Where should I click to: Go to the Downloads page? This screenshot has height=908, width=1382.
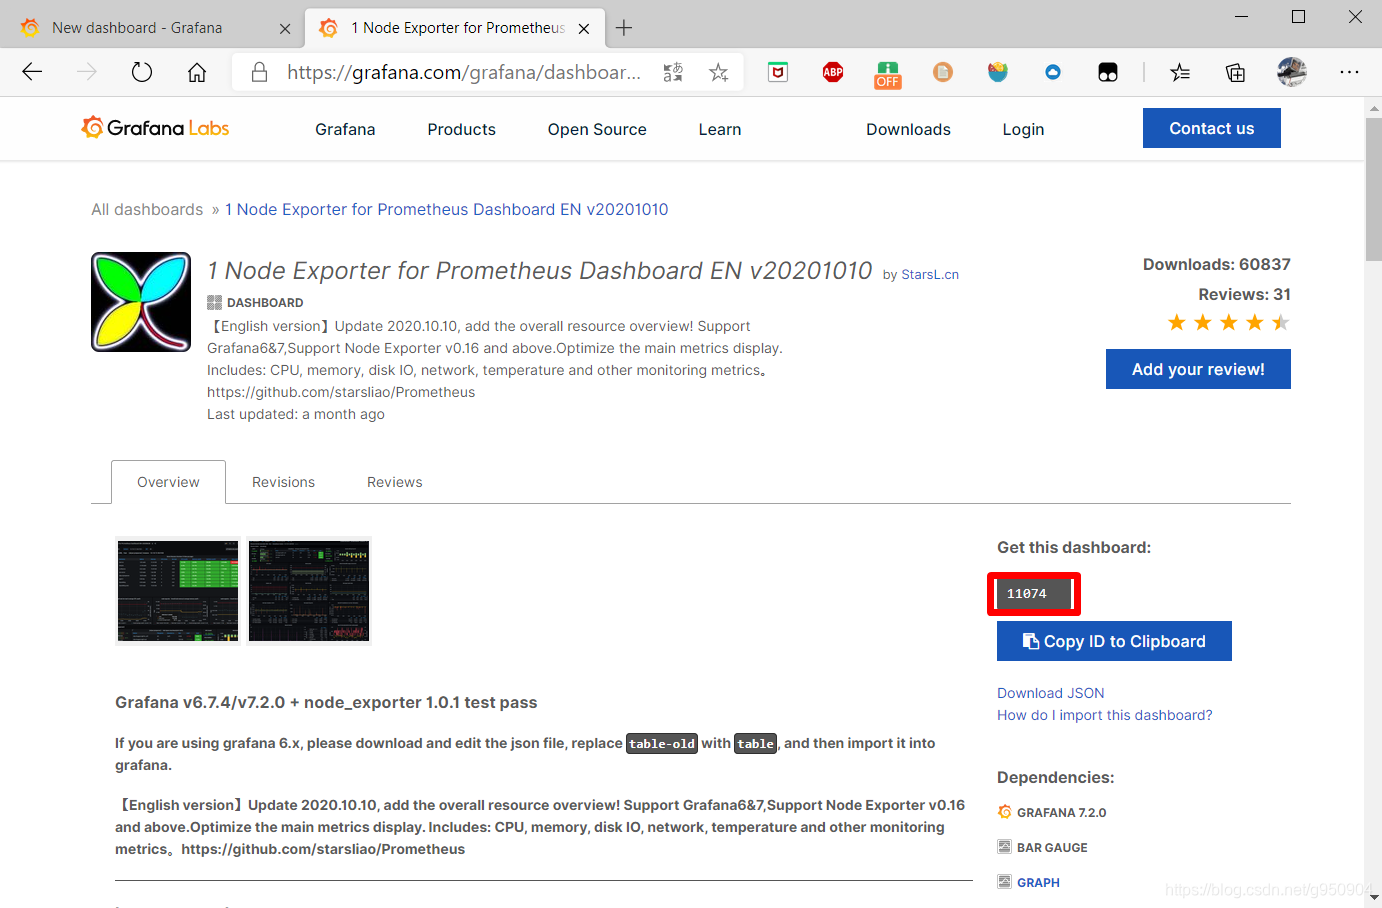(908, 129)
